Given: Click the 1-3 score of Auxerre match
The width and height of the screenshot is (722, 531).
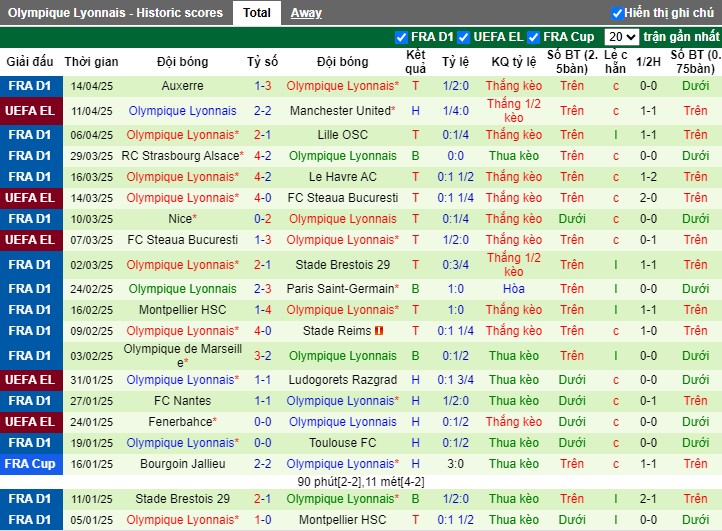Looking at the screenshot, I should tap(262, 86).
